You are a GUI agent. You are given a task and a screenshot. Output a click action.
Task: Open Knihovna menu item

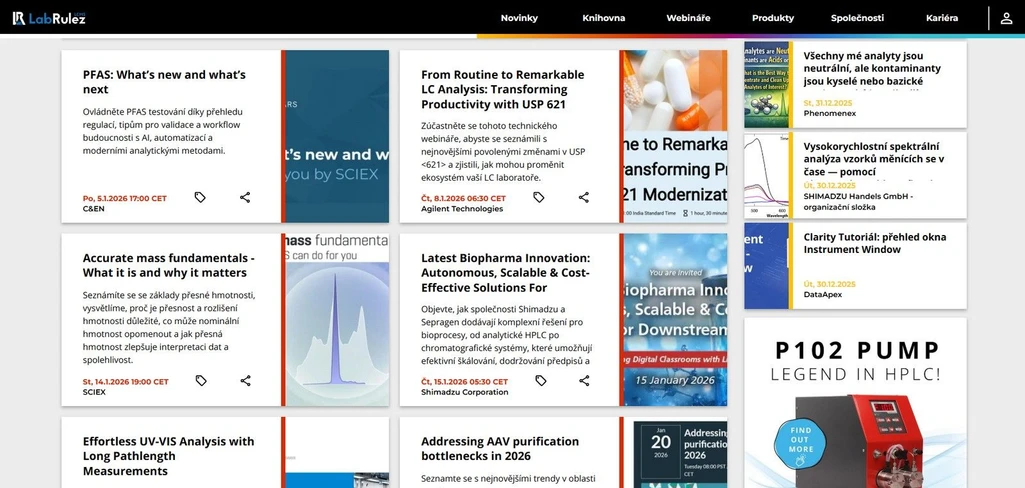click(603, 18)
